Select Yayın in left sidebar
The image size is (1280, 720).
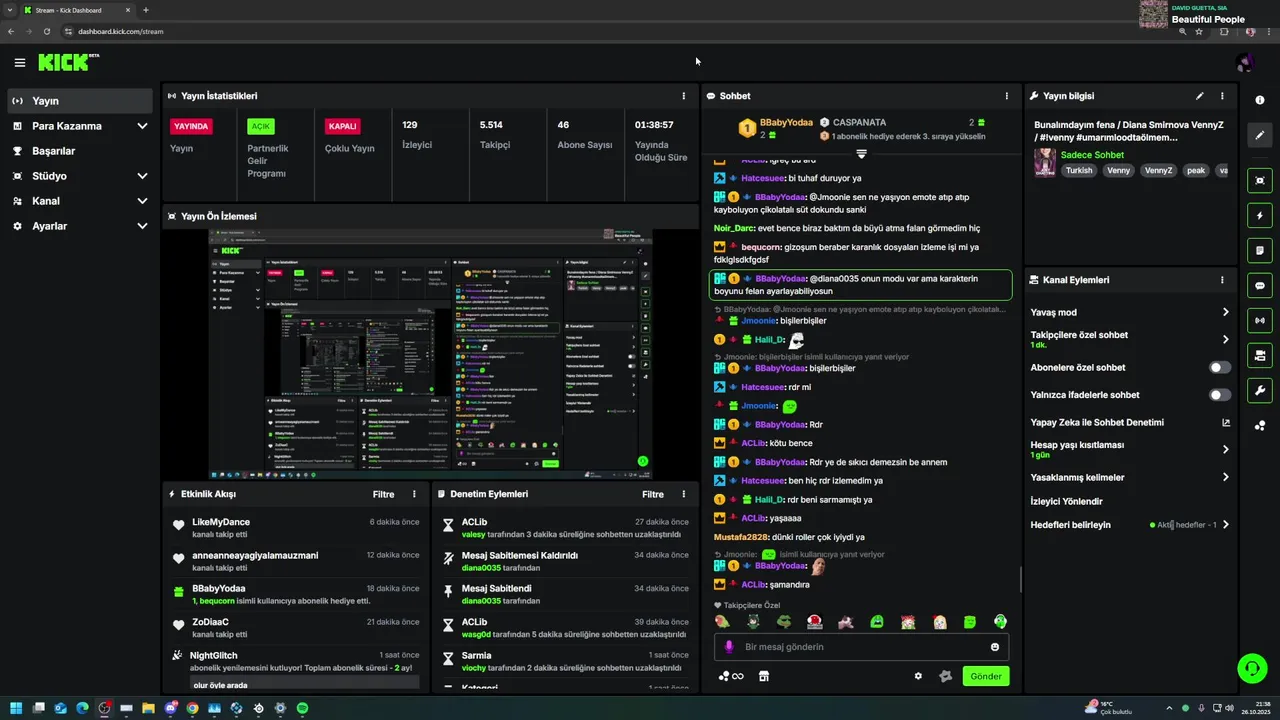coord(80,101)
